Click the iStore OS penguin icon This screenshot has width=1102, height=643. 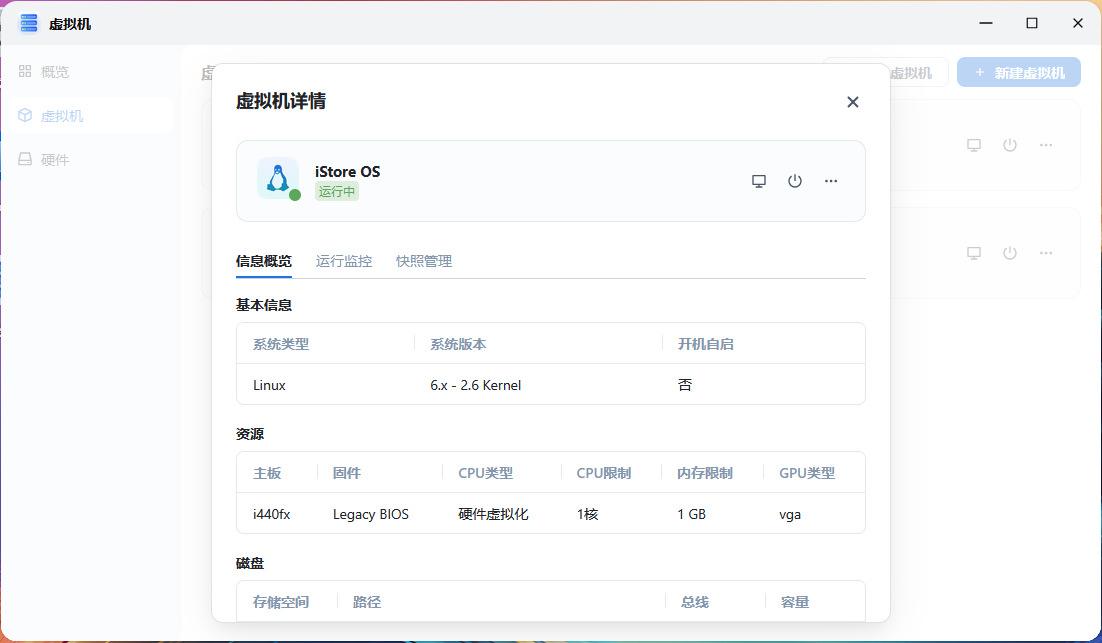278,178
